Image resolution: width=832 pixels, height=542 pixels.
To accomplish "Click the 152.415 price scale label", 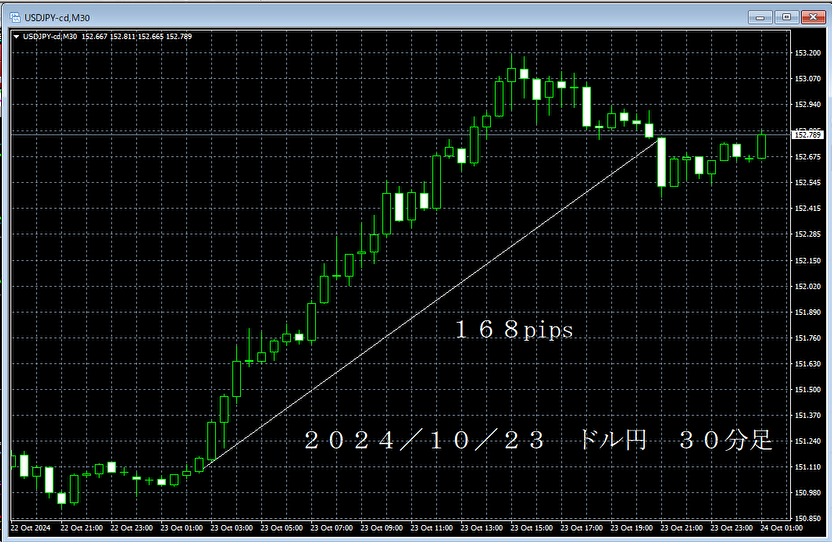I will point(808,209).
